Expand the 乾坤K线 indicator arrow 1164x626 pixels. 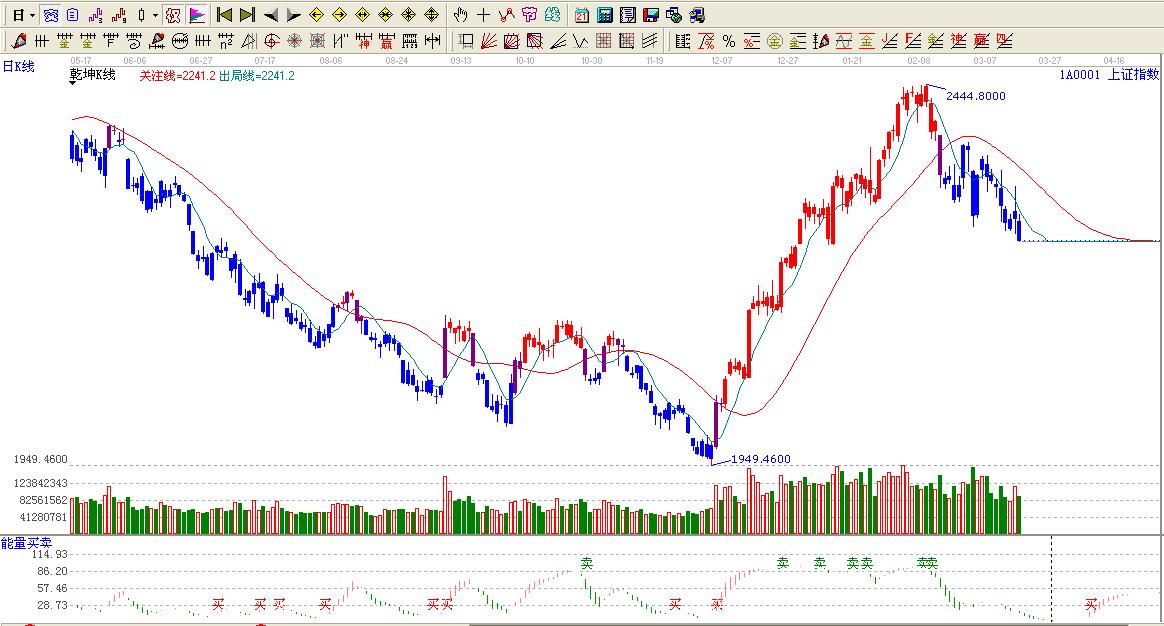click(x=73, y=84)
